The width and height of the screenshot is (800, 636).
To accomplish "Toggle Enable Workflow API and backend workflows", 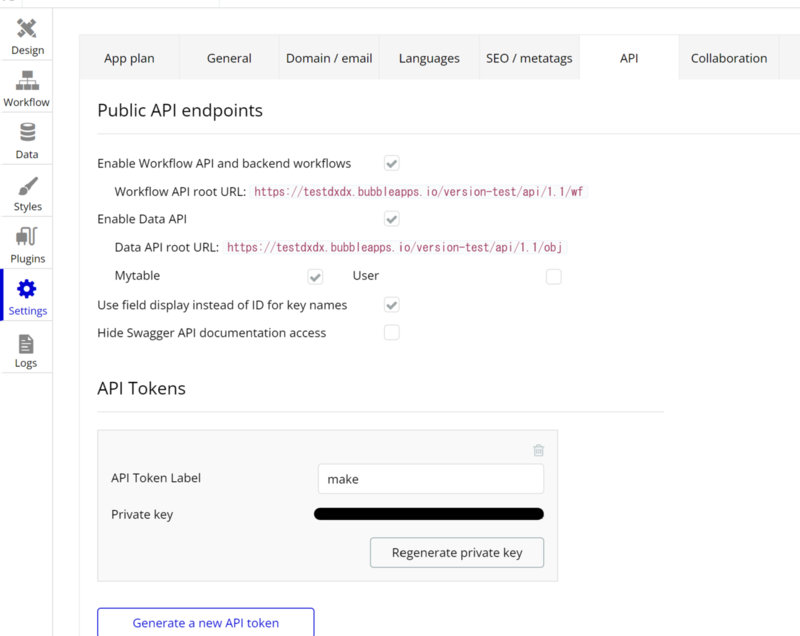I will pos(391,163).
